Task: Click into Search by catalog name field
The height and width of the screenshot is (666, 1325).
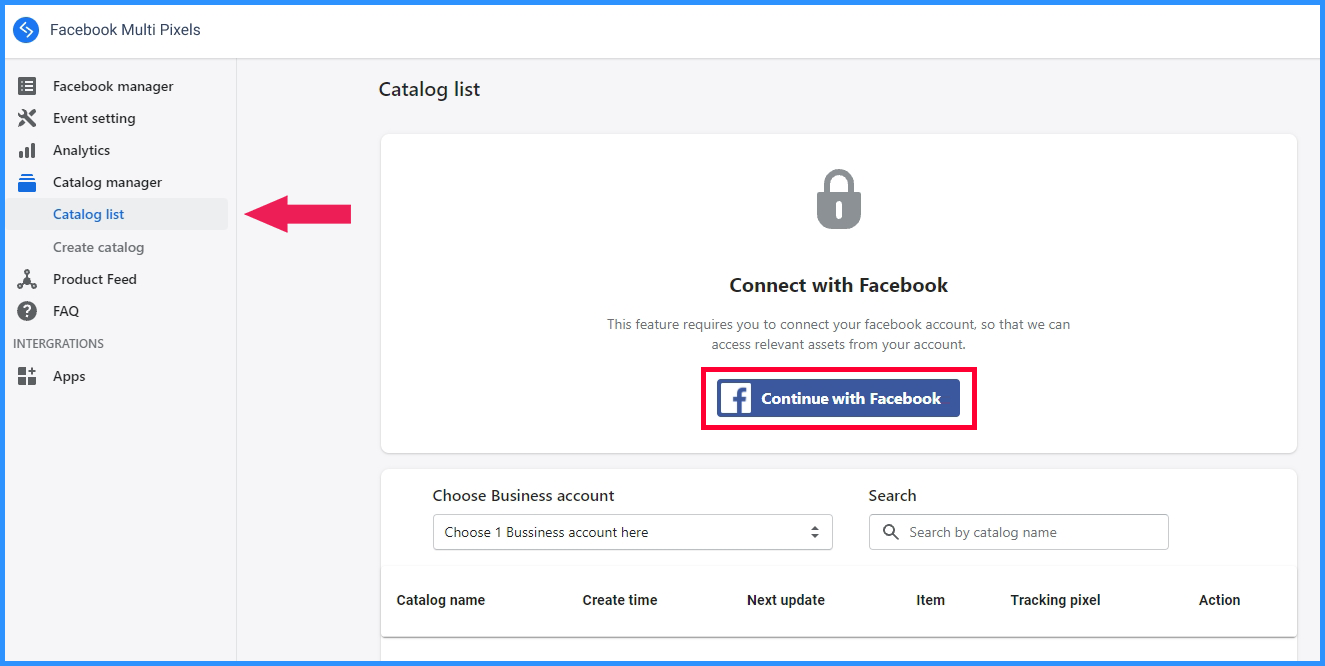Action: tap(1018, 532)
